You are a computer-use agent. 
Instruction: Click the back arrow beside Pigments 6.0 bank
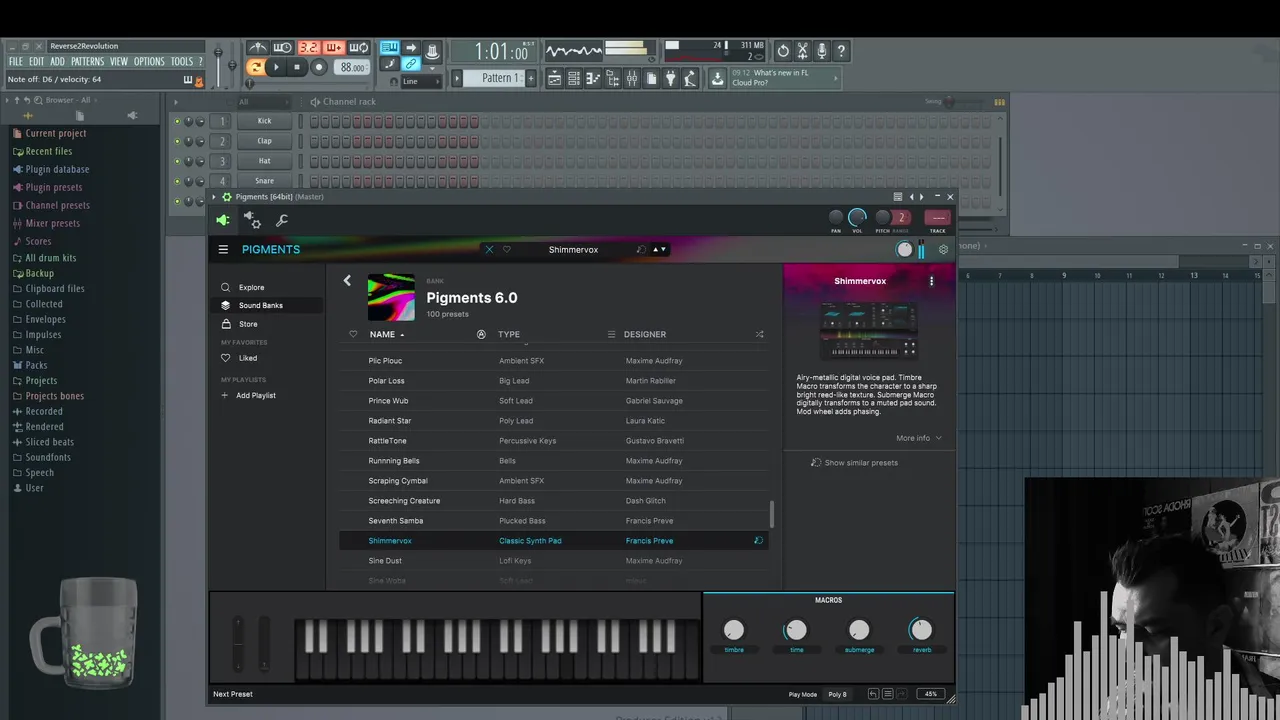[347, 281]
